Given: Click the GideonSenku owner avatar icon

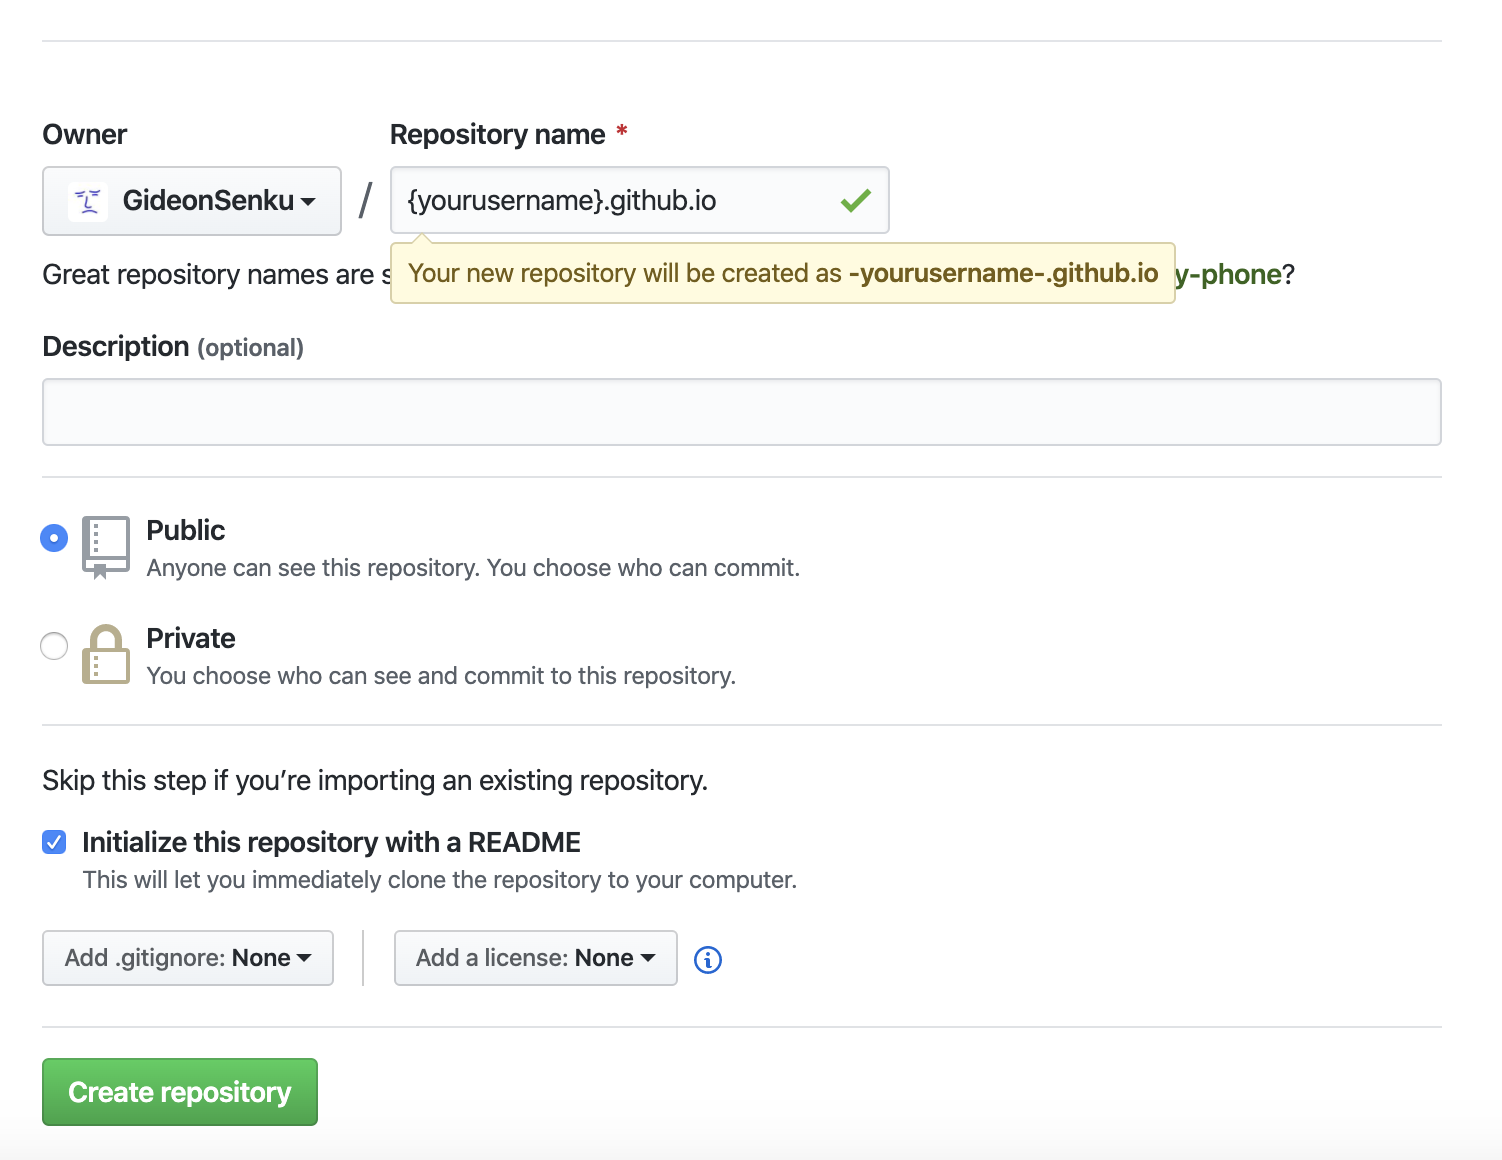Looking at the screenshot, I should click(88, 201).
